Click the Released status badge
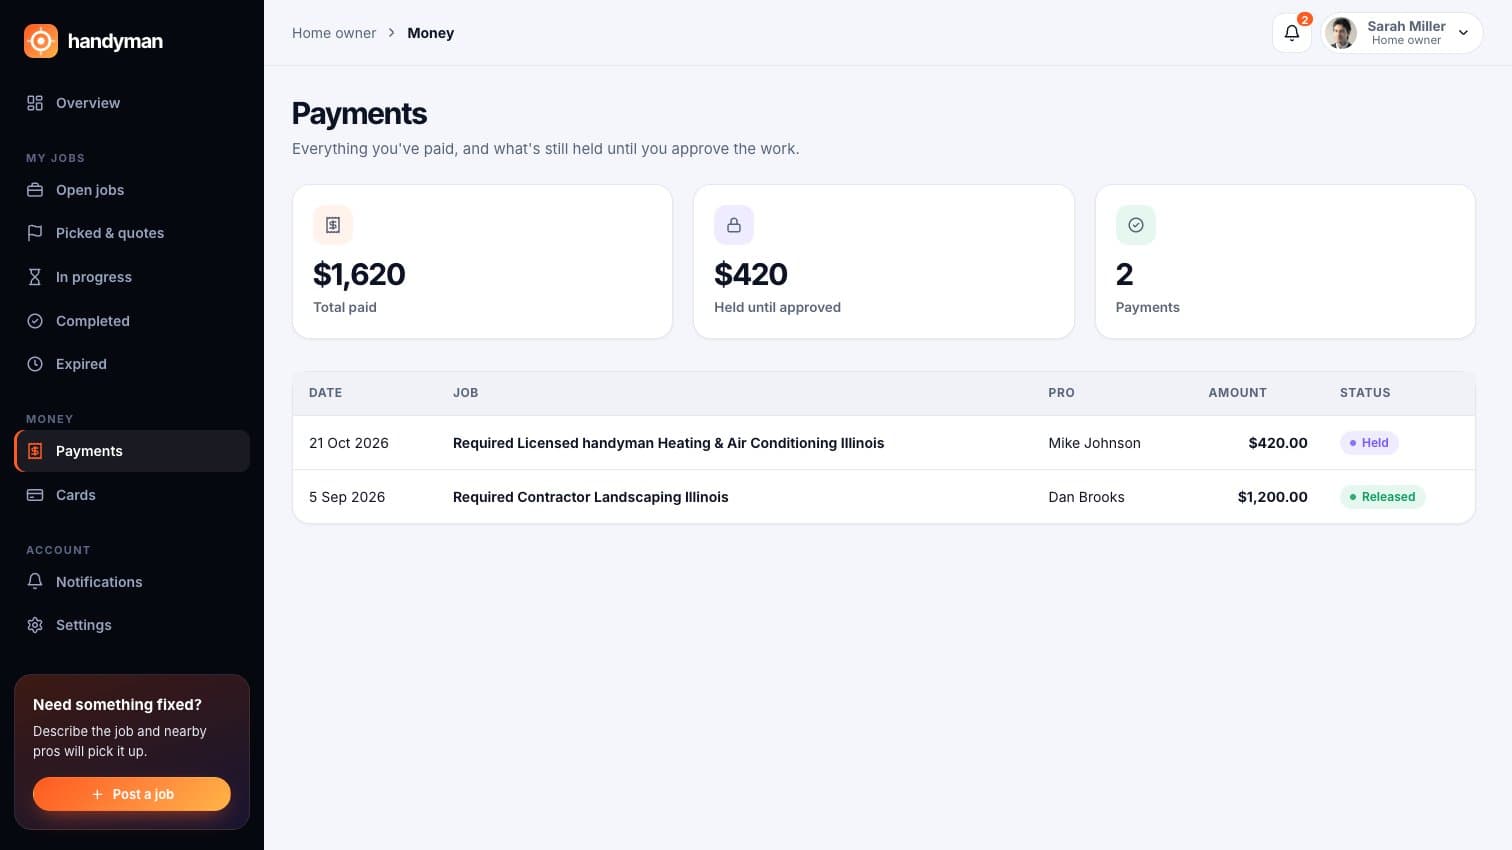The width and height of the screenshot is (1512, 850). point(1383,497)
